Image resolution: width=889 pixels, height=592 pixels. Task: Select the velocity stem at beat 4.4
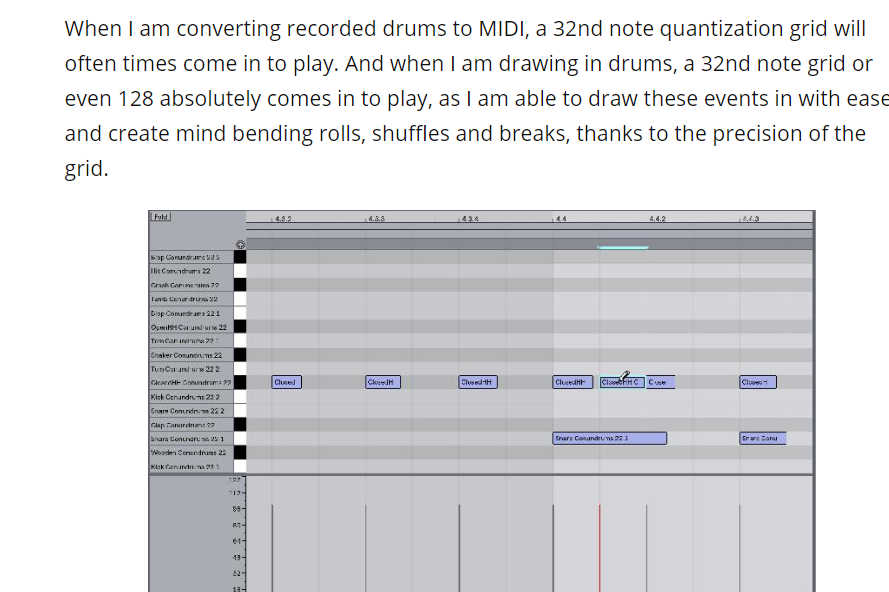pos(553,548)
